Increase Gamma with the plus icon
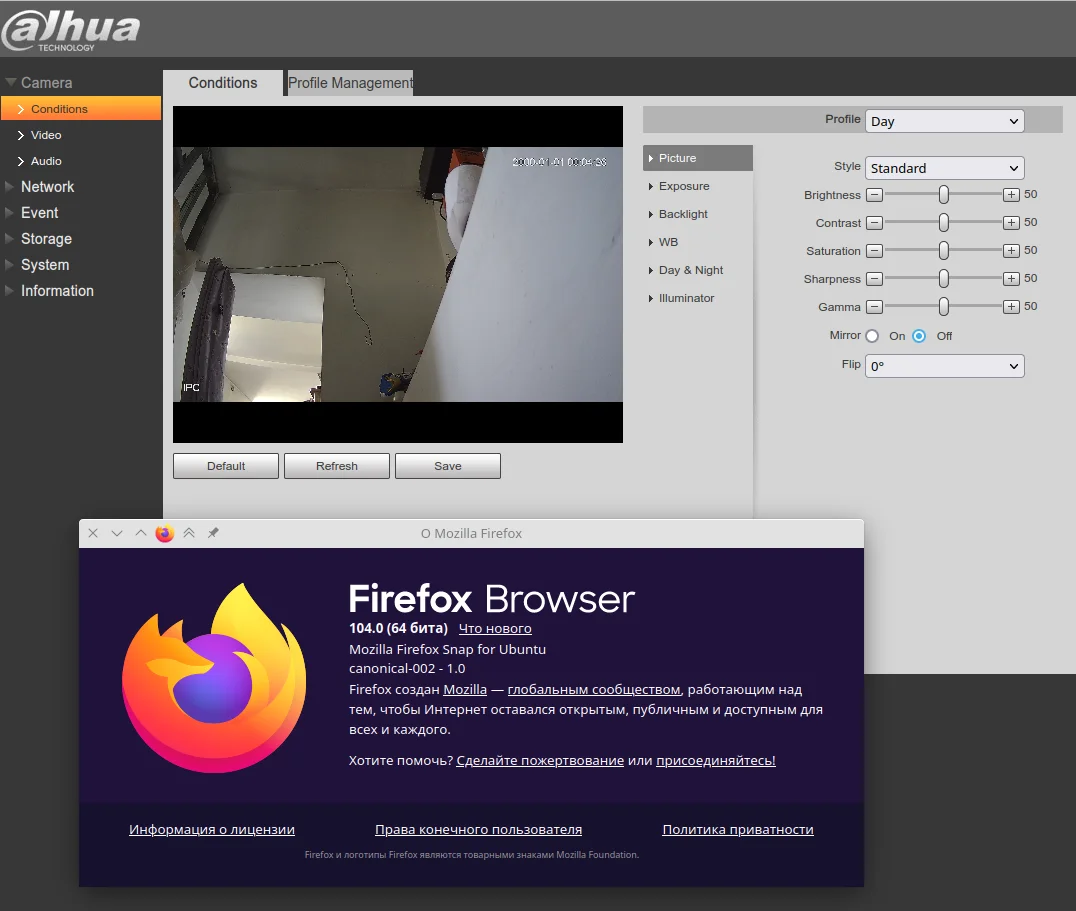The image size is (1076, 911). pyautogui.click(x=1011, y=307)
